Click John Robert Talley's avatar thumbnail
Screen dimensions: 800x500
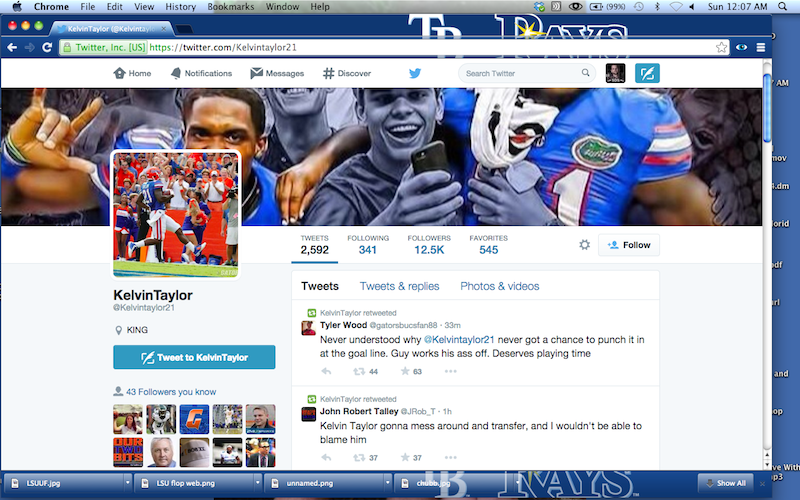[x=308, y=414]
